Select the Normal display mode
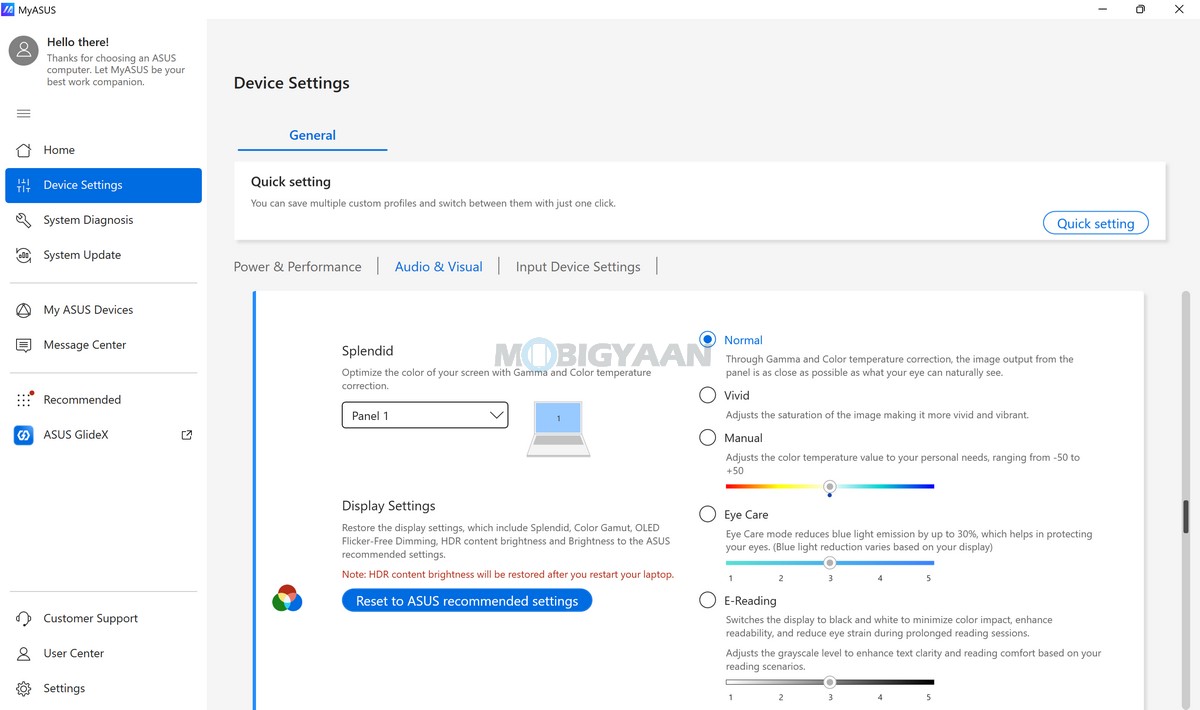This screenshot has width=1200, height=710. tap(708, 340)
